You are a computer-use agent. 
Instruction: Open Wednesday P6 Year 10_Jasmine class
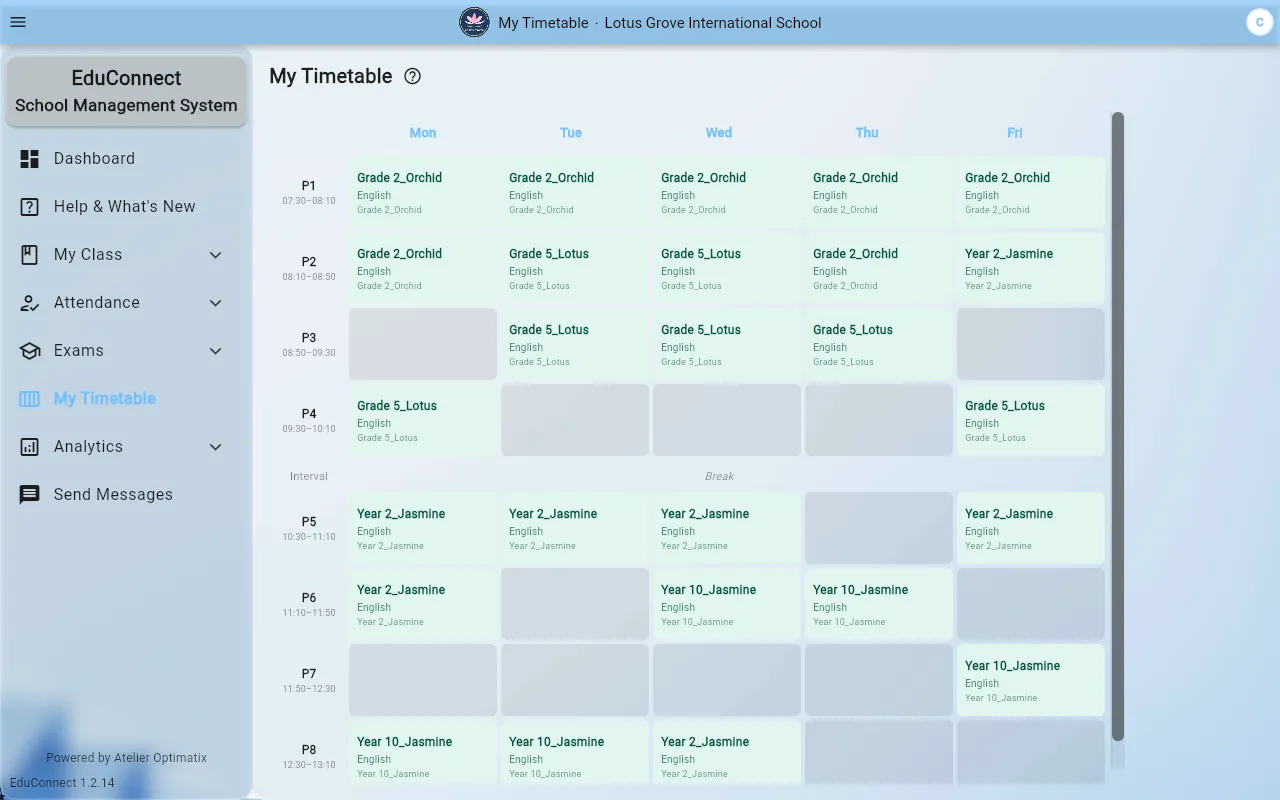coord(727,604)
